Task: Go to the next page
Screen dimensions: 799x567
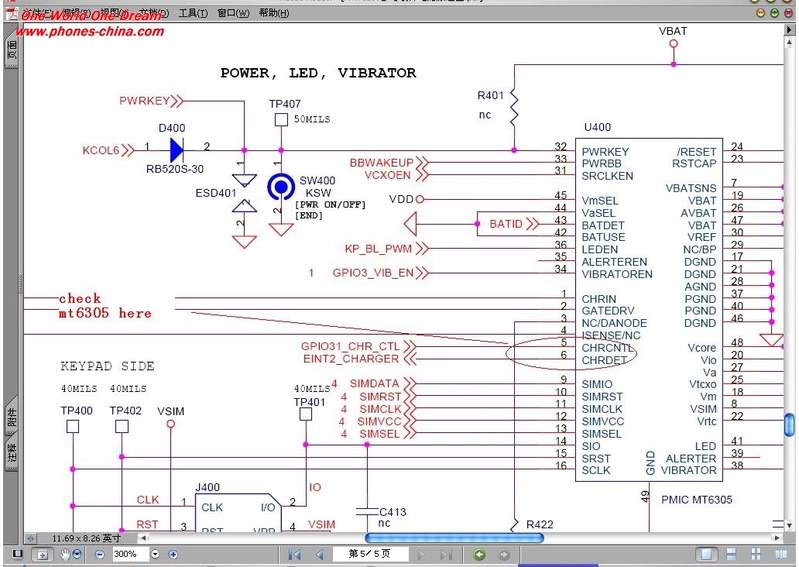Action: pos(421,554)
